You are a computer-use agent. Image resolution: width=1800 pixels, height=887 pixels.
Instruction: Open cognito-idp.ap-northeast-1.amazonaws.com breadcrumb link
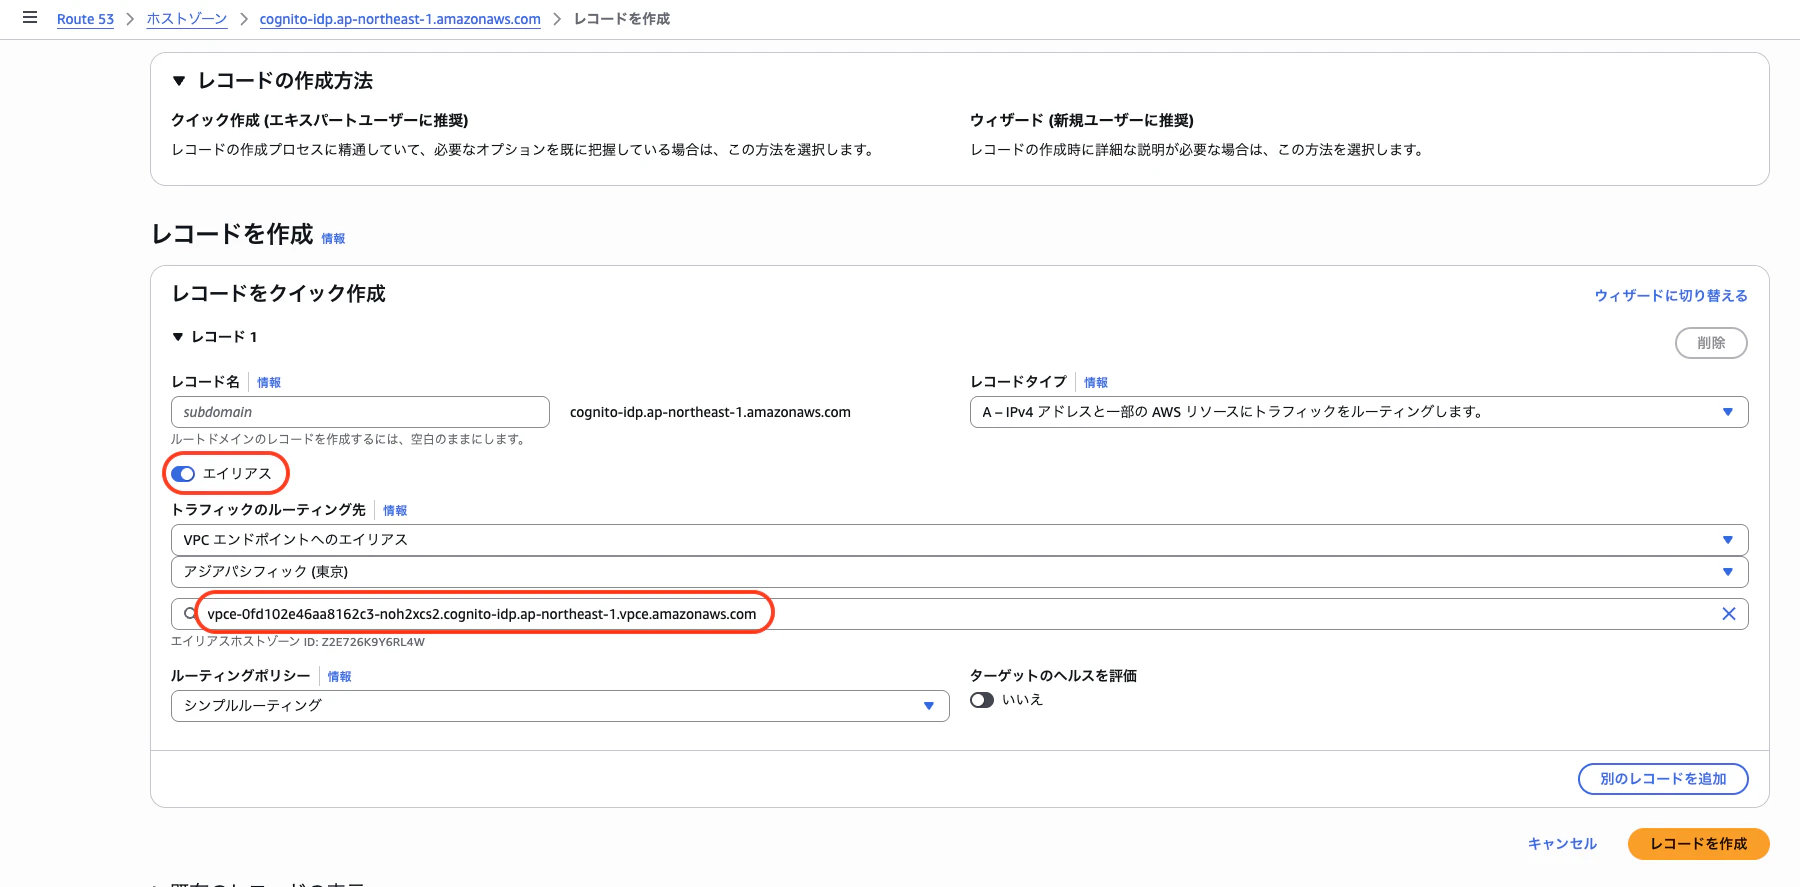click(x=400, y=19)
